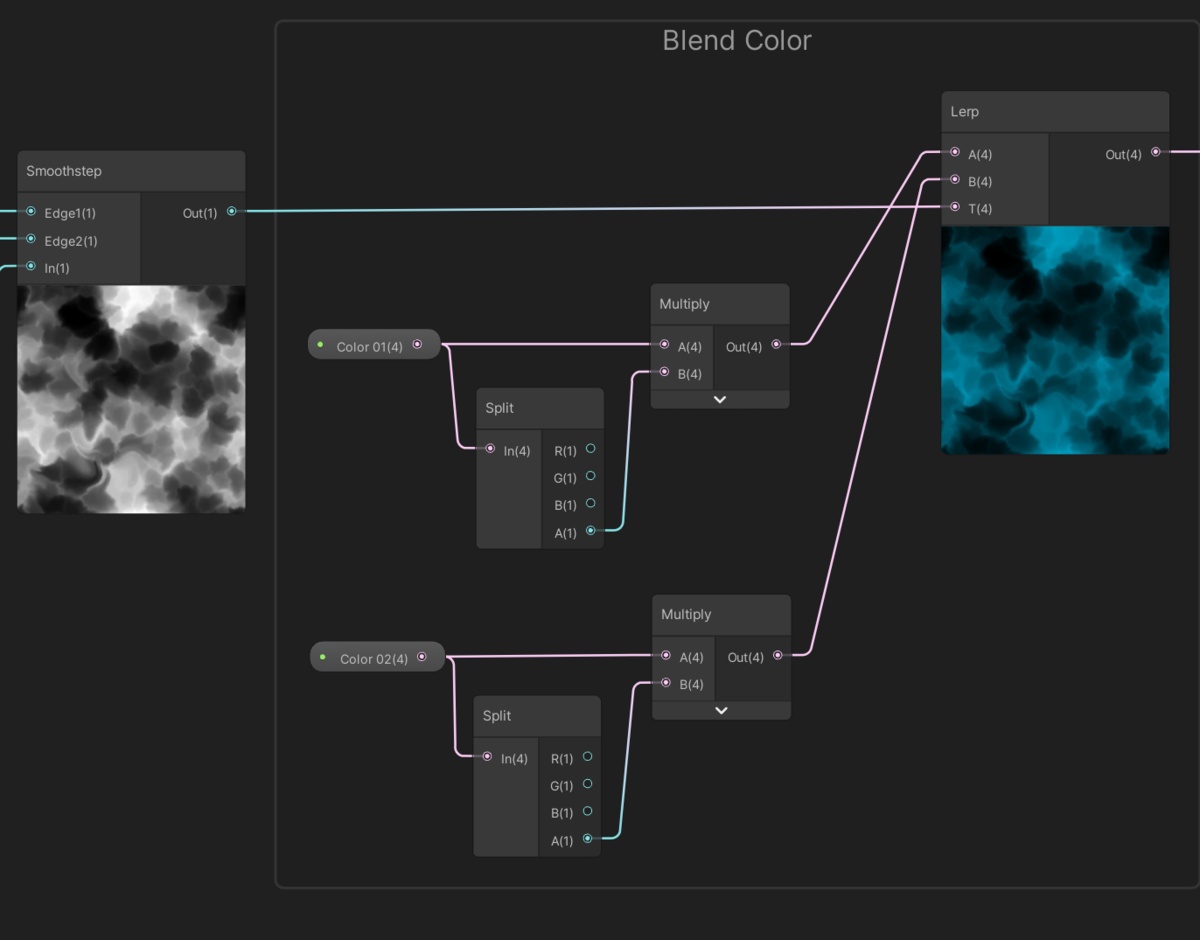Image resolution: width=1200 pixels, height=940 pixels.
Task: Click A(1) port on lower Split node
Action: pyautogui.click(x=588, y=839)
